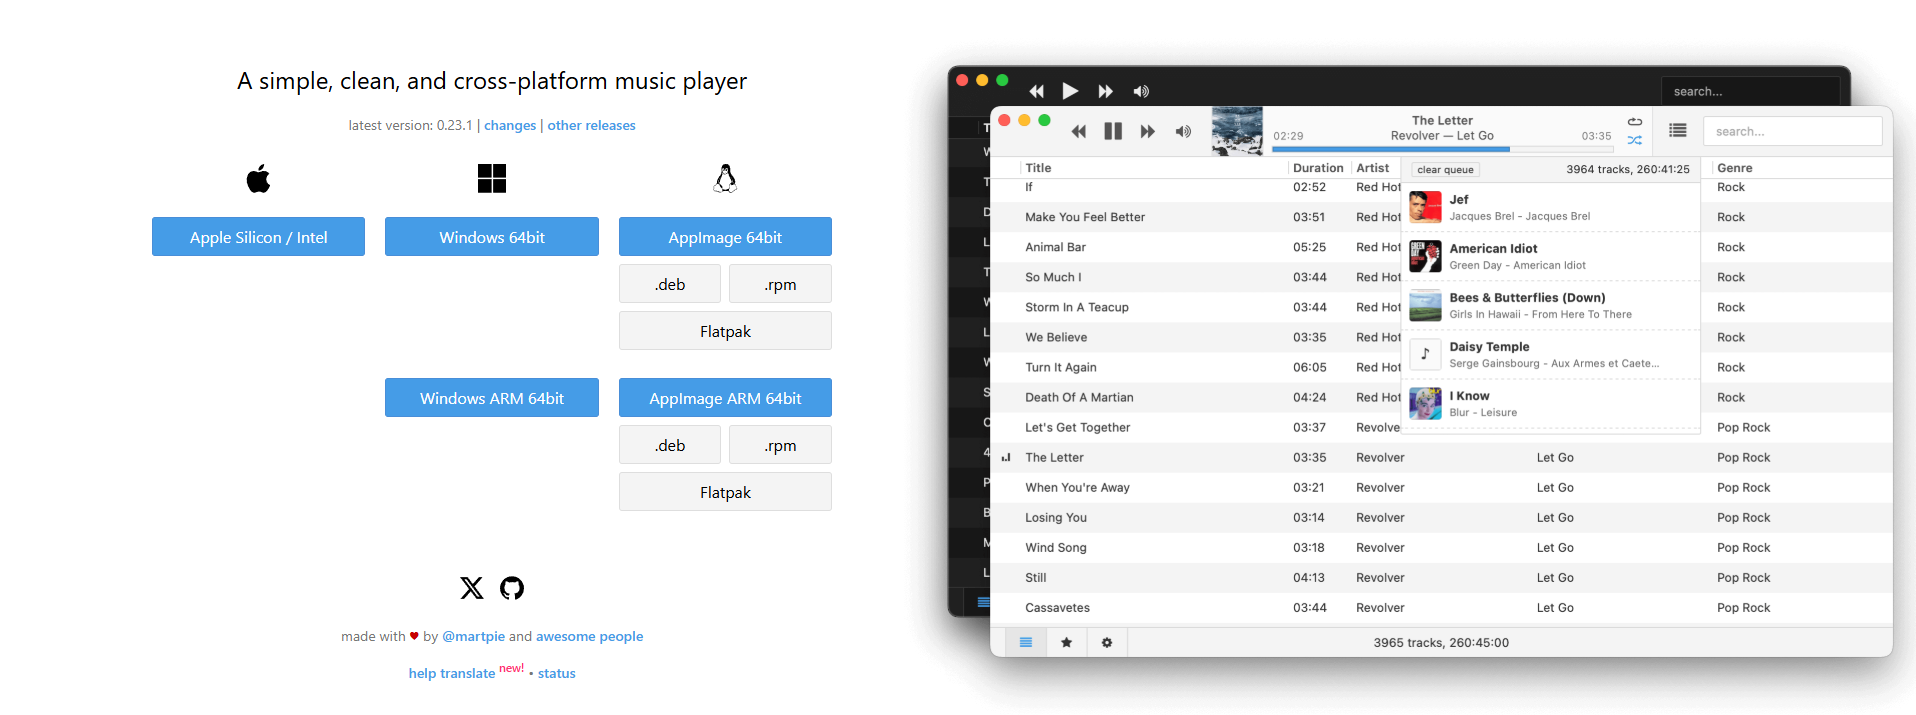
Task: Click the Duration column header
Action: coord(1317,168)
